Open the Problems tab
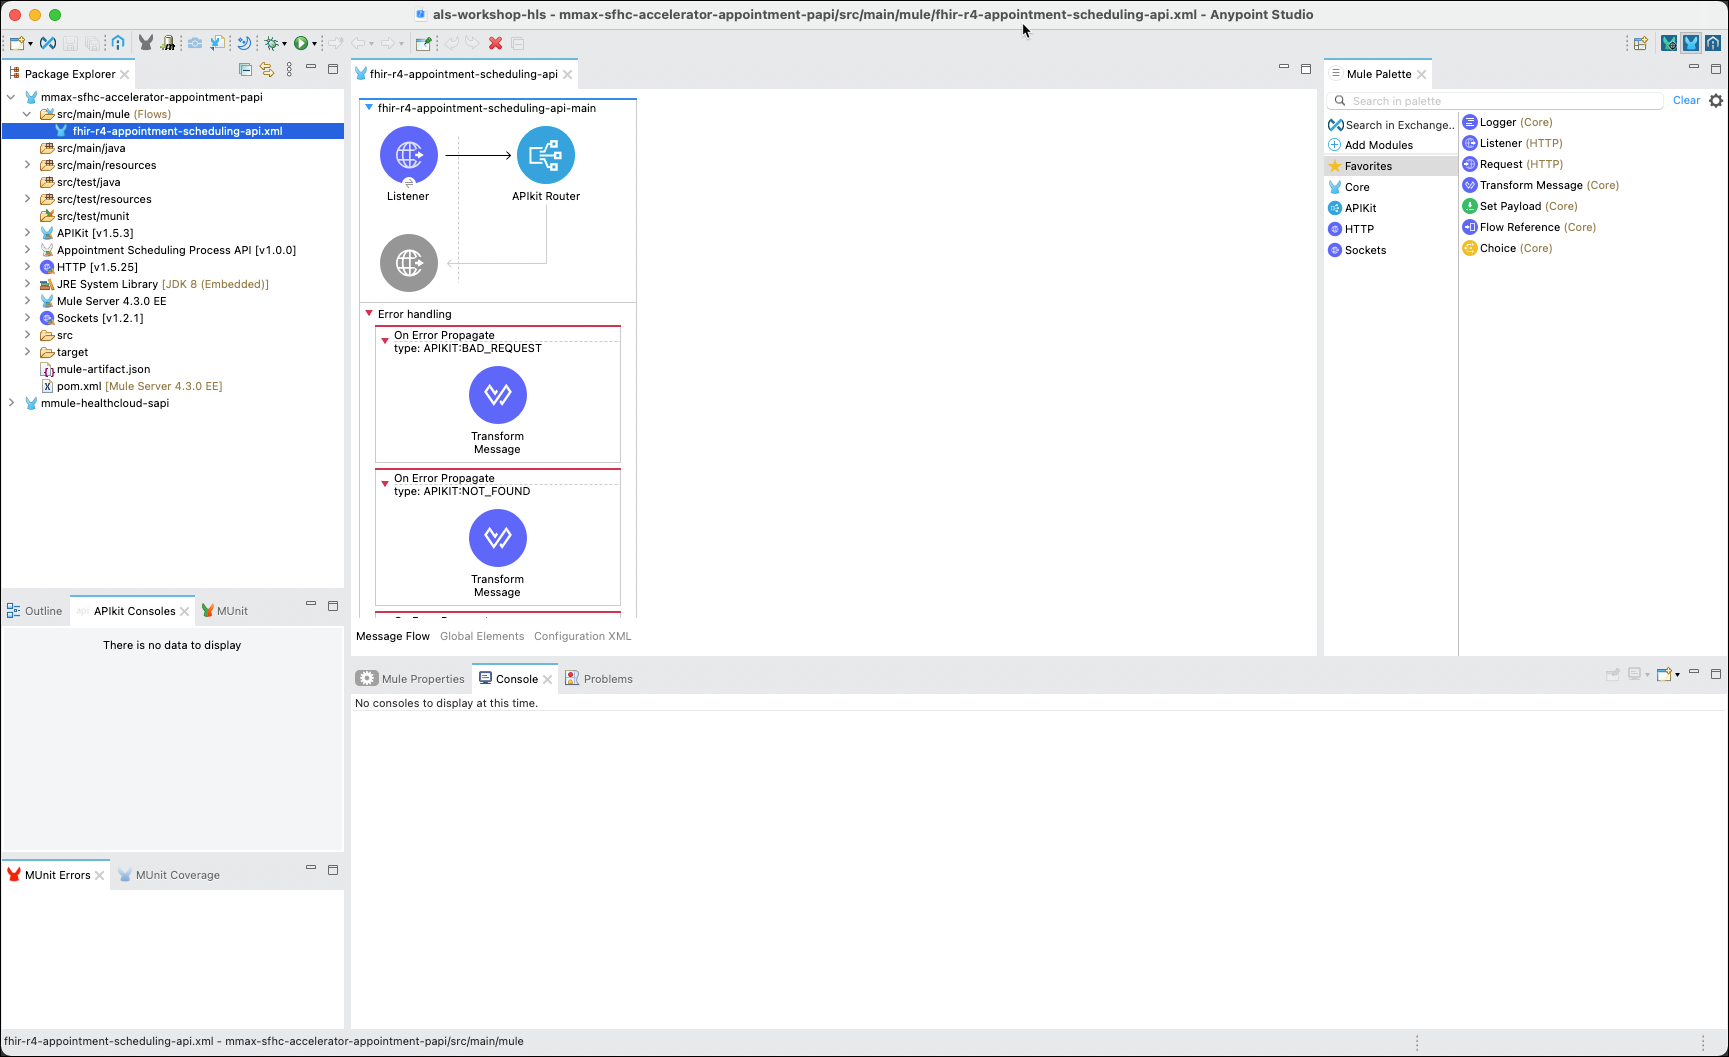The image size is (1729, 1057). pos(599,678)
